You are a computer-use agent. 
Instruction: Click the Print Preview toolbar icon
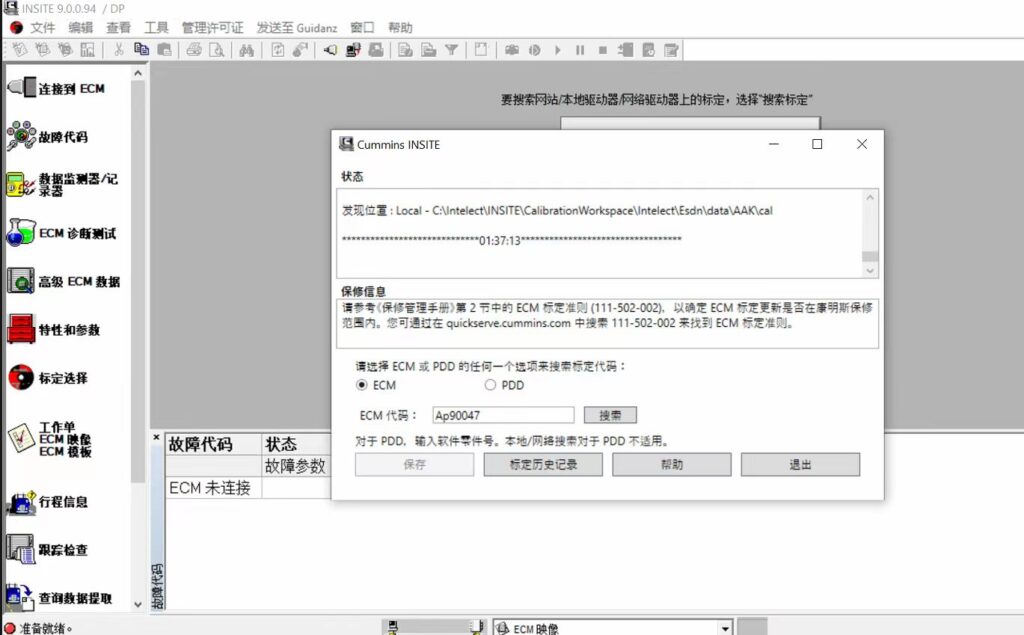pyautogui.click(x=216, y=50)
